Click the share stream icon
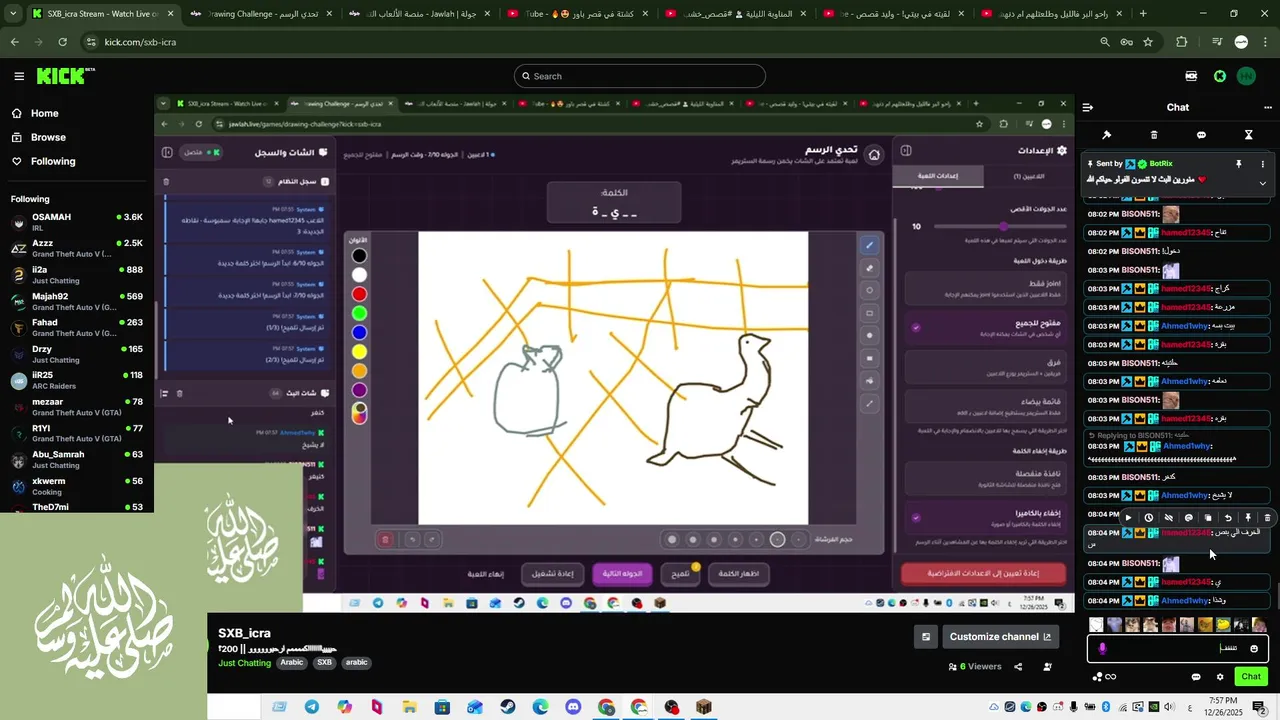 [1018, 667]
